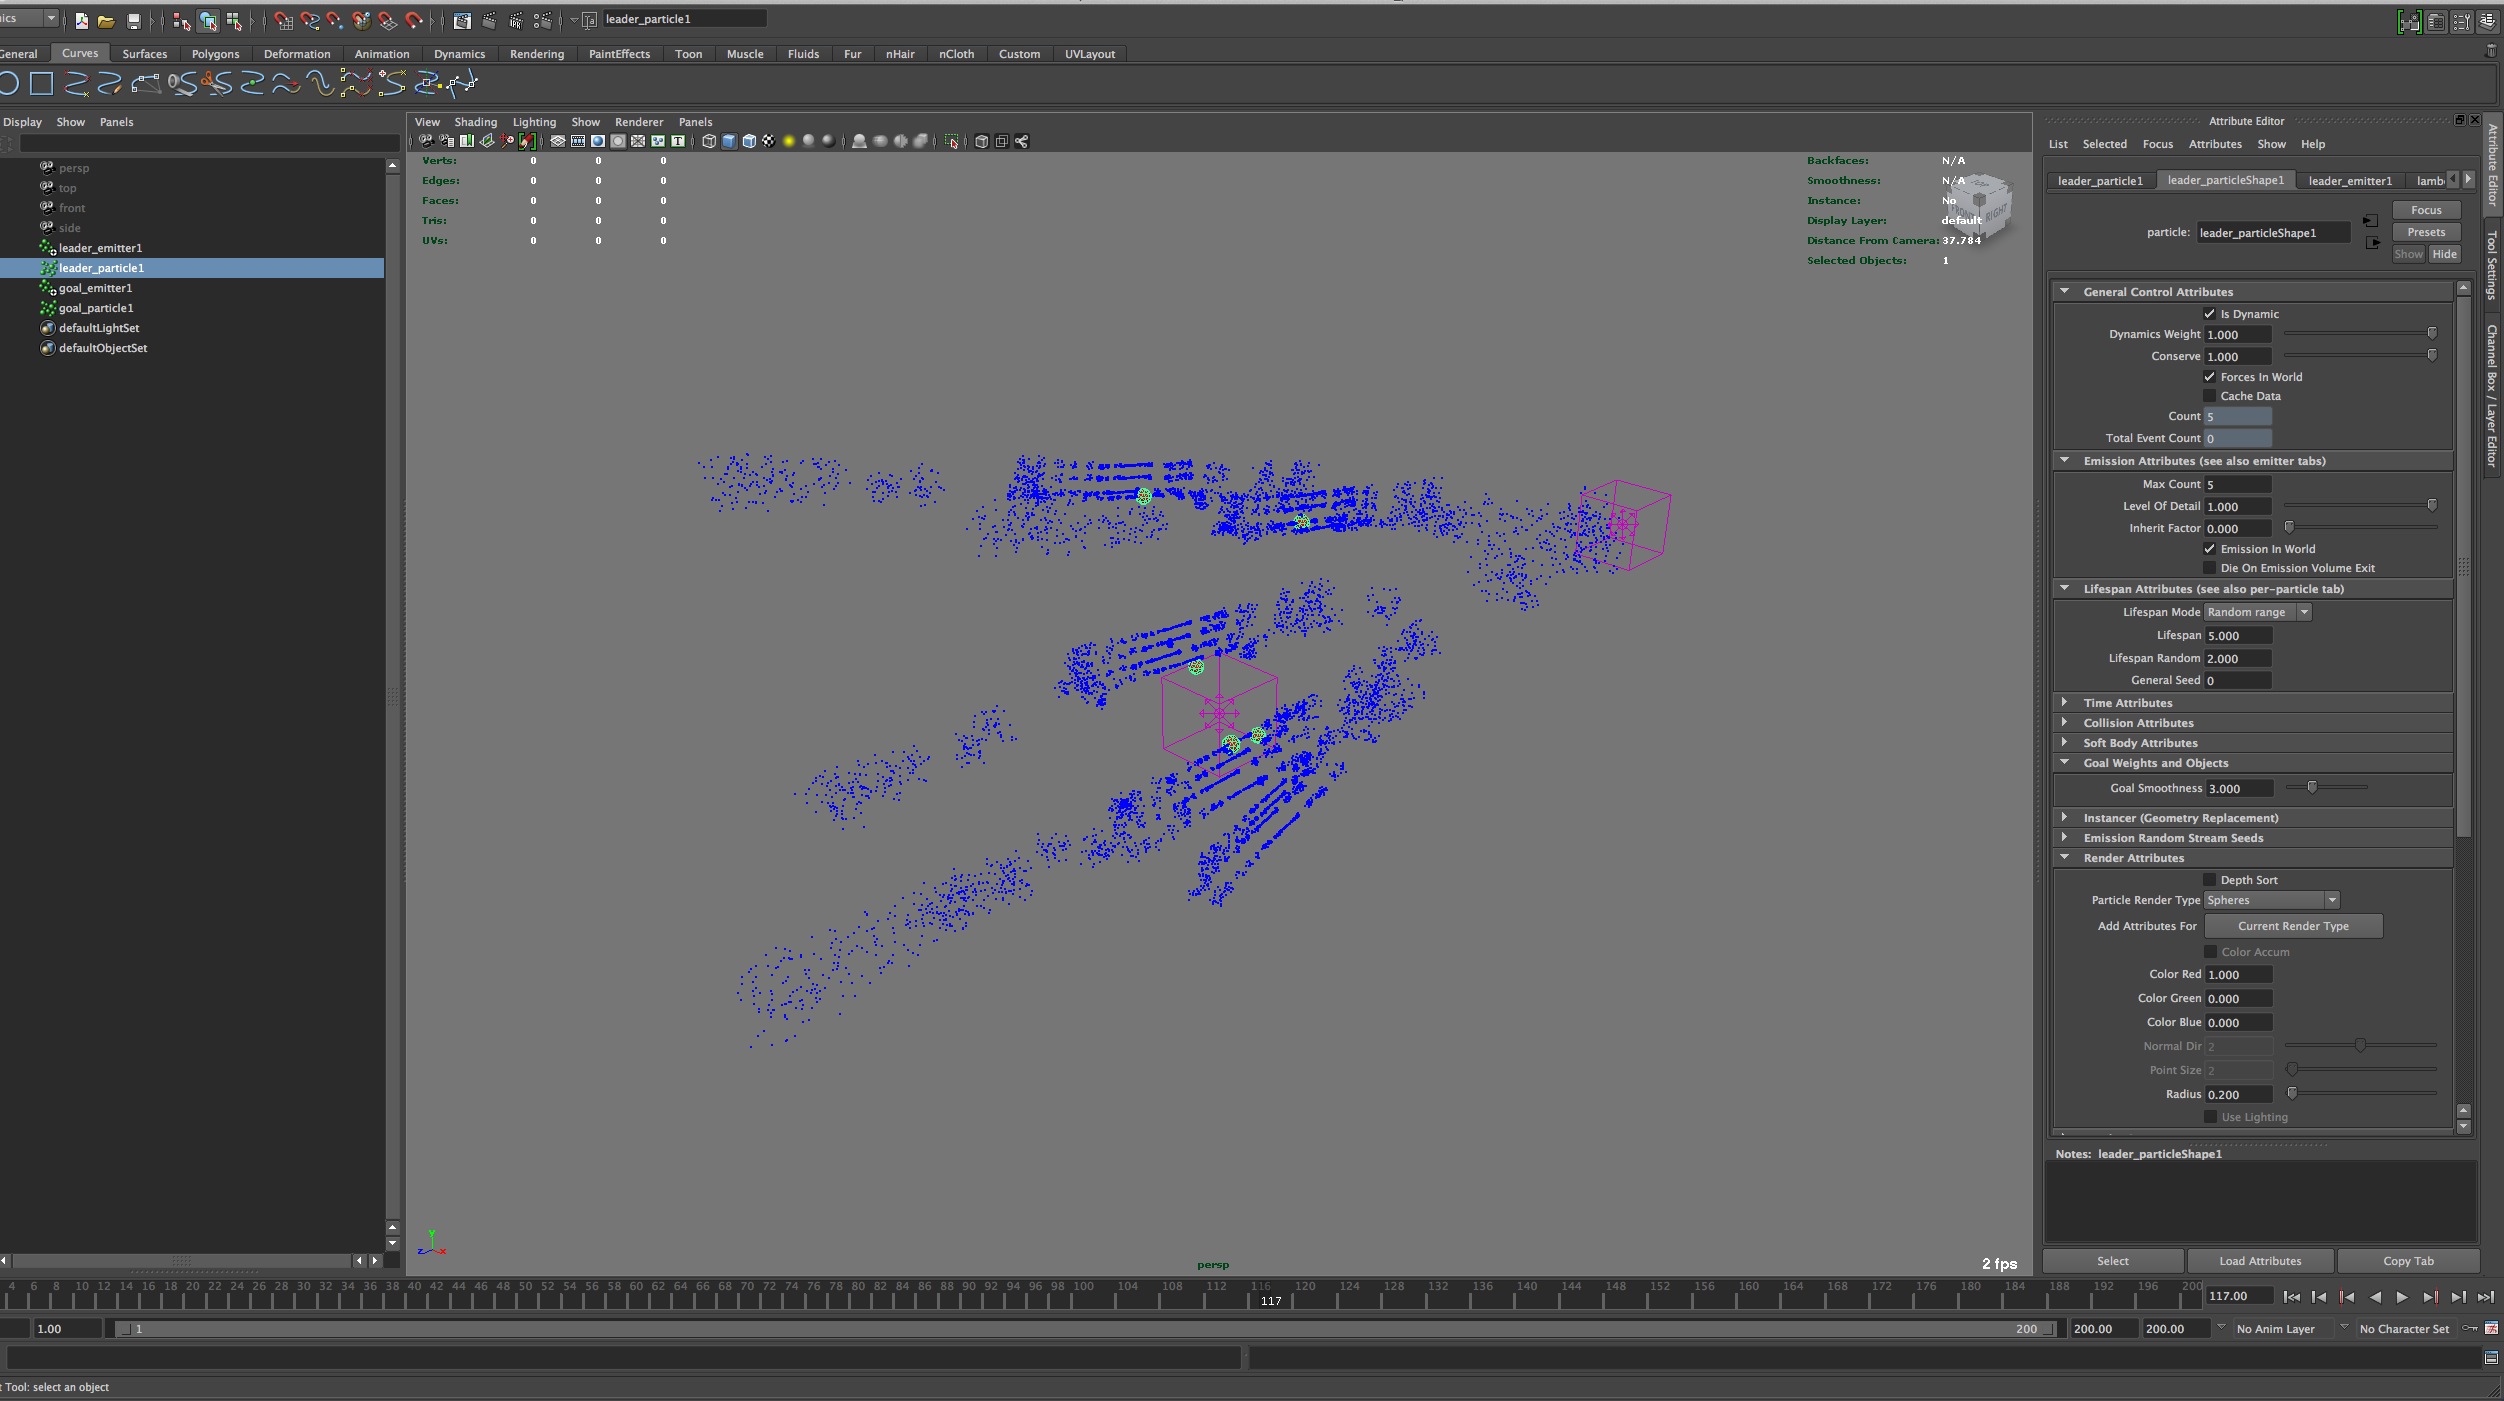Click the play forwards button

(2402, 1297)
